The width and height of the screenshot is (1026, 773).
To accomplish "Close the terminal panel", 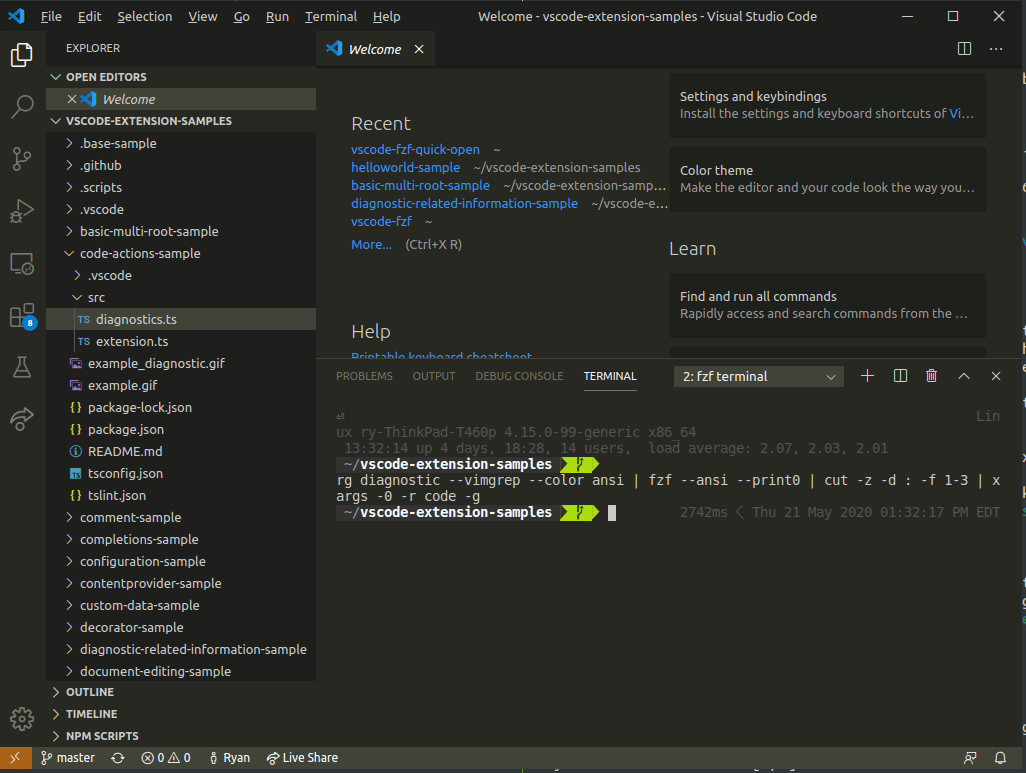I will pyautogui.click(x=995, y=376).
